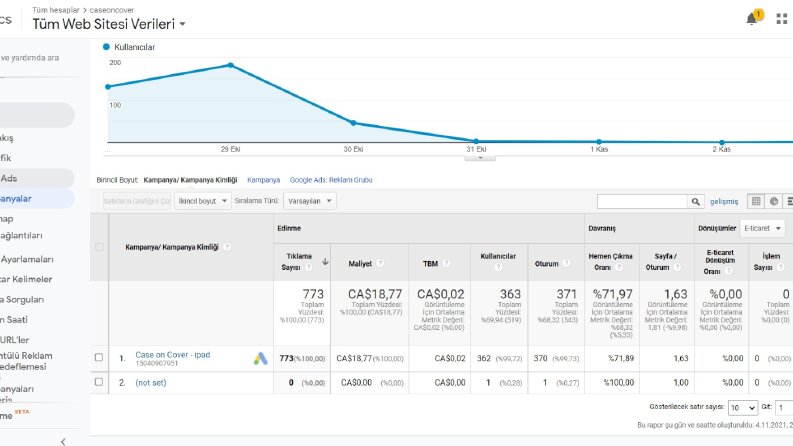
Task: Select Kampanya/ Kampanya Kimliği primary dimension
Action: tap(190, 180)
